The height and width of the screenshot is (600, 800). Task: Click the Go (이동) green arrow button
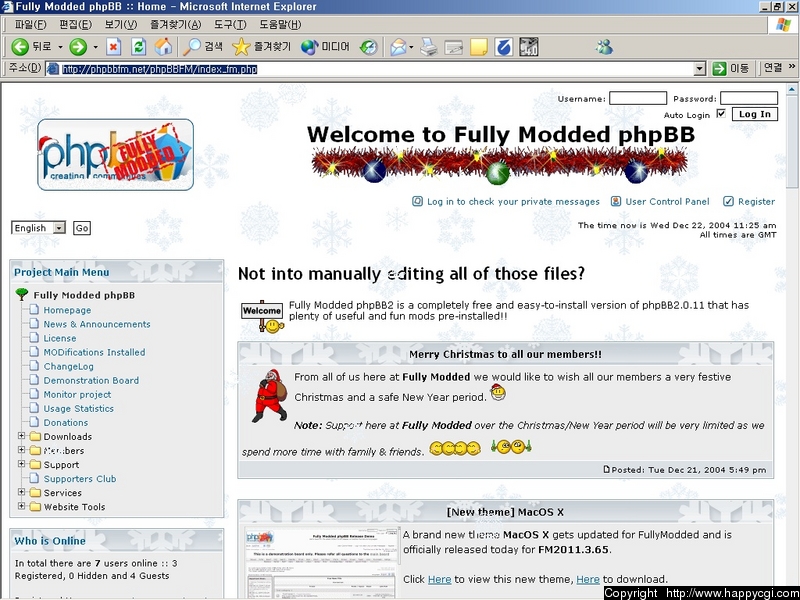[719, 68]
